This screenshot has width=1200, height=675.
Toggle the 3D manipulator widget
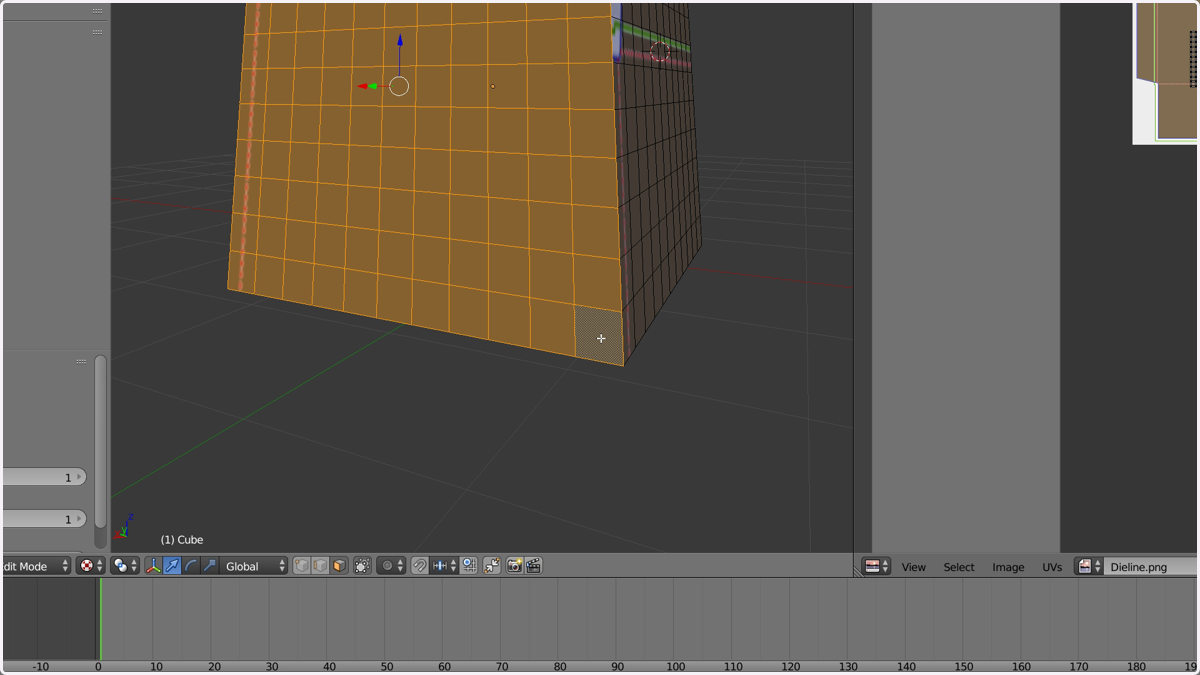click(153, 566)
